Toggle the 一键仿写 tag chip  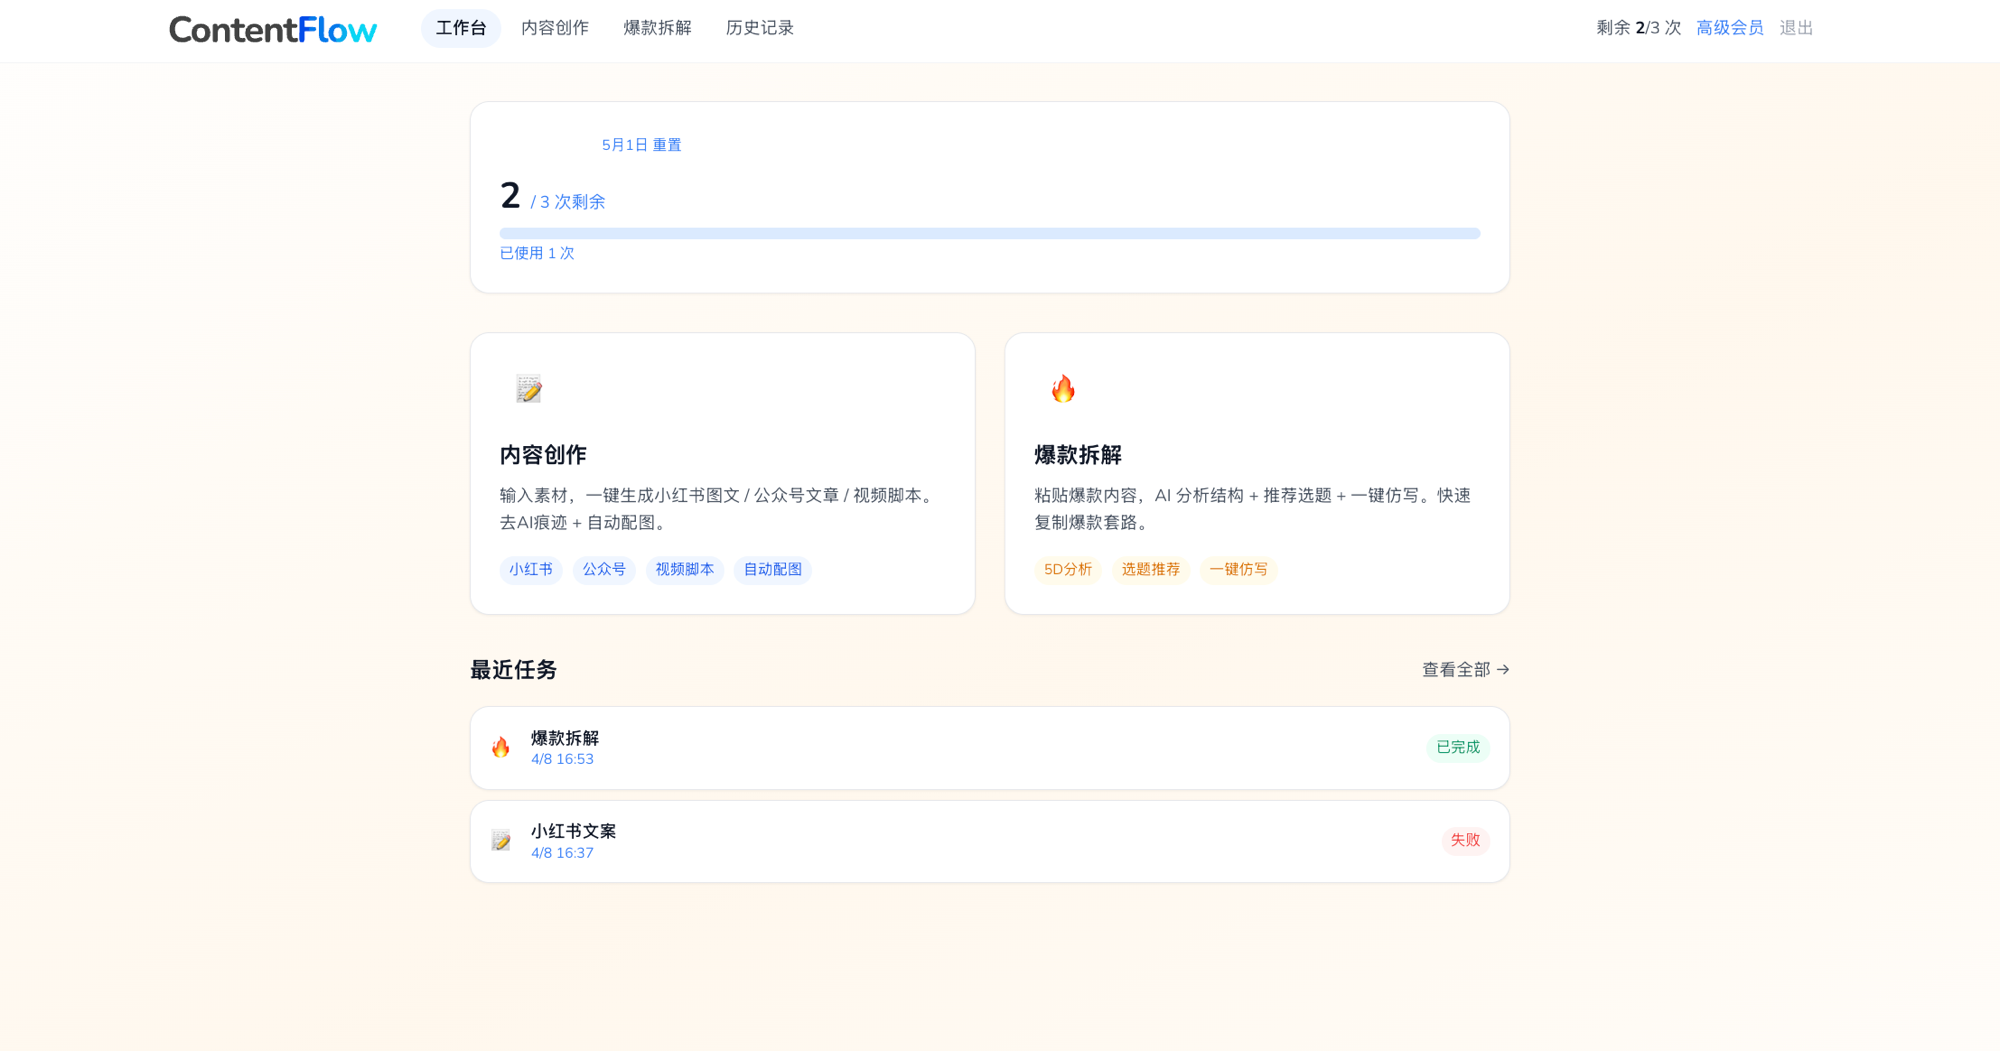click(1238, 570)
